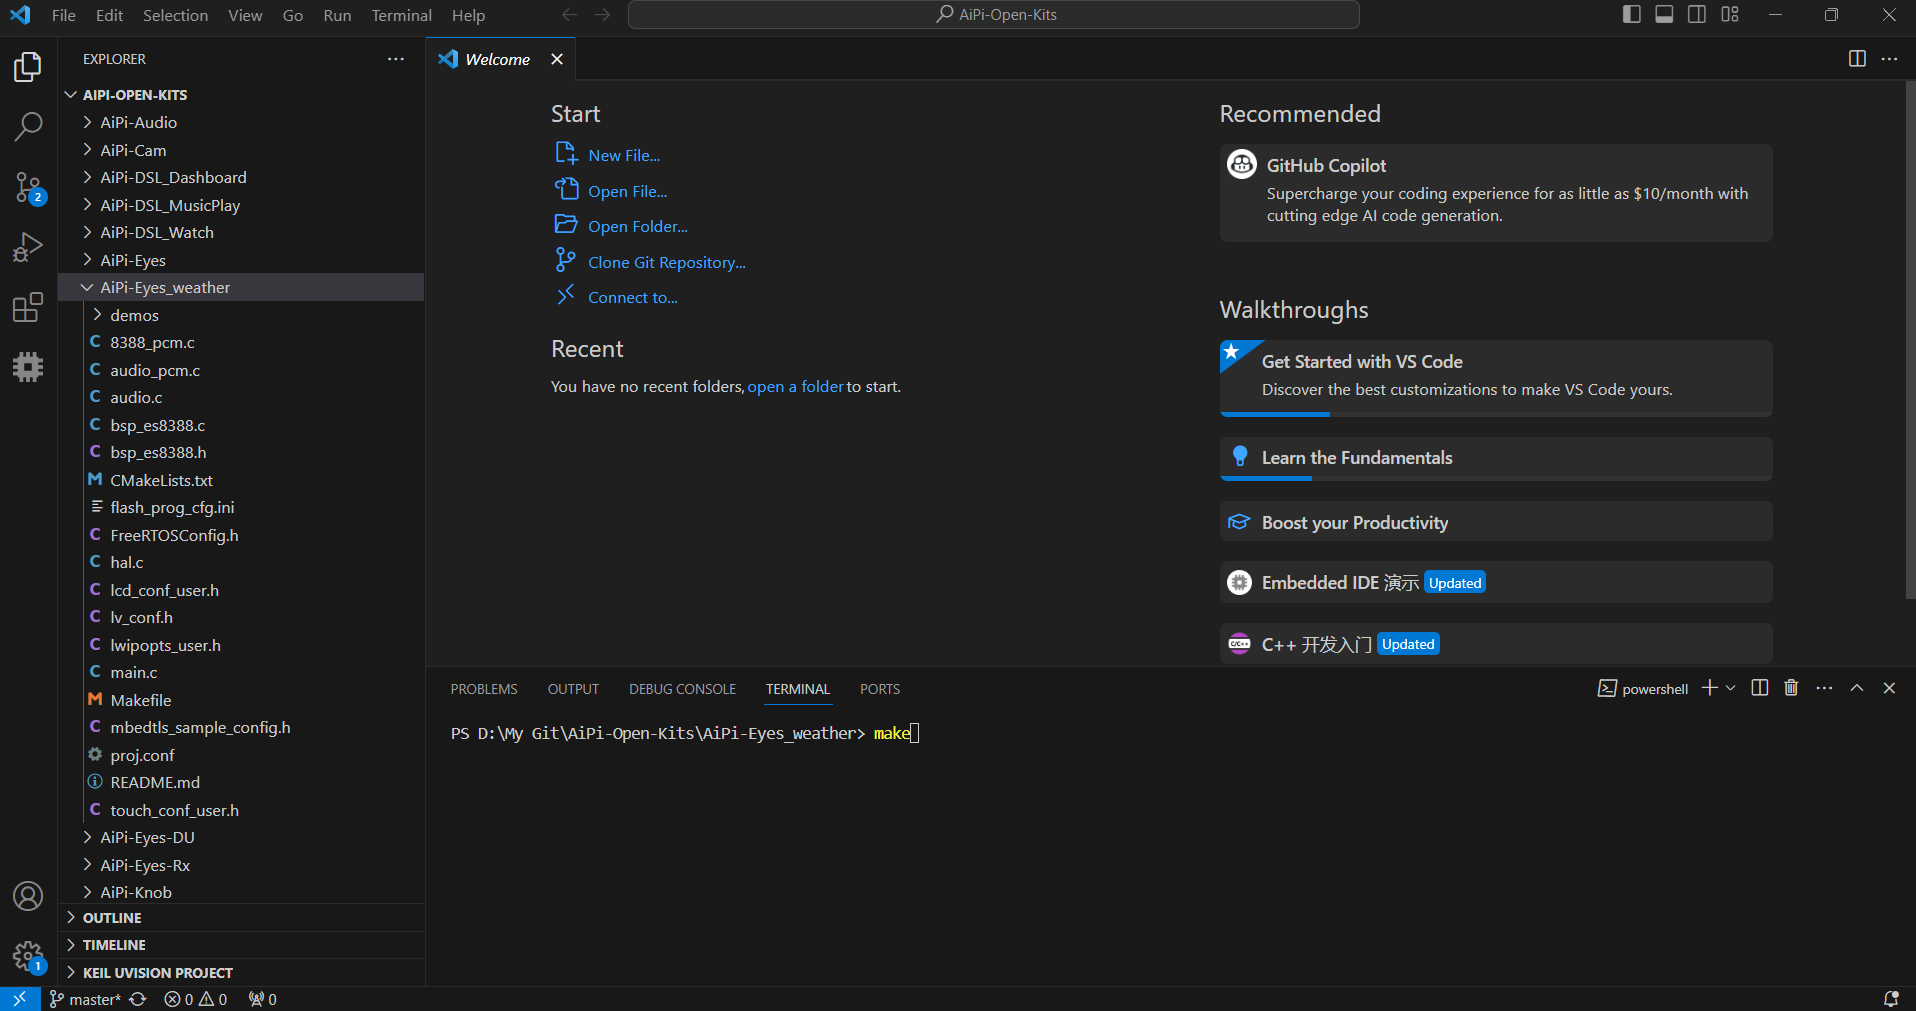
Task: Expand the KEIL UVISION PROJECT section
Action: click(x=241, y=972)
